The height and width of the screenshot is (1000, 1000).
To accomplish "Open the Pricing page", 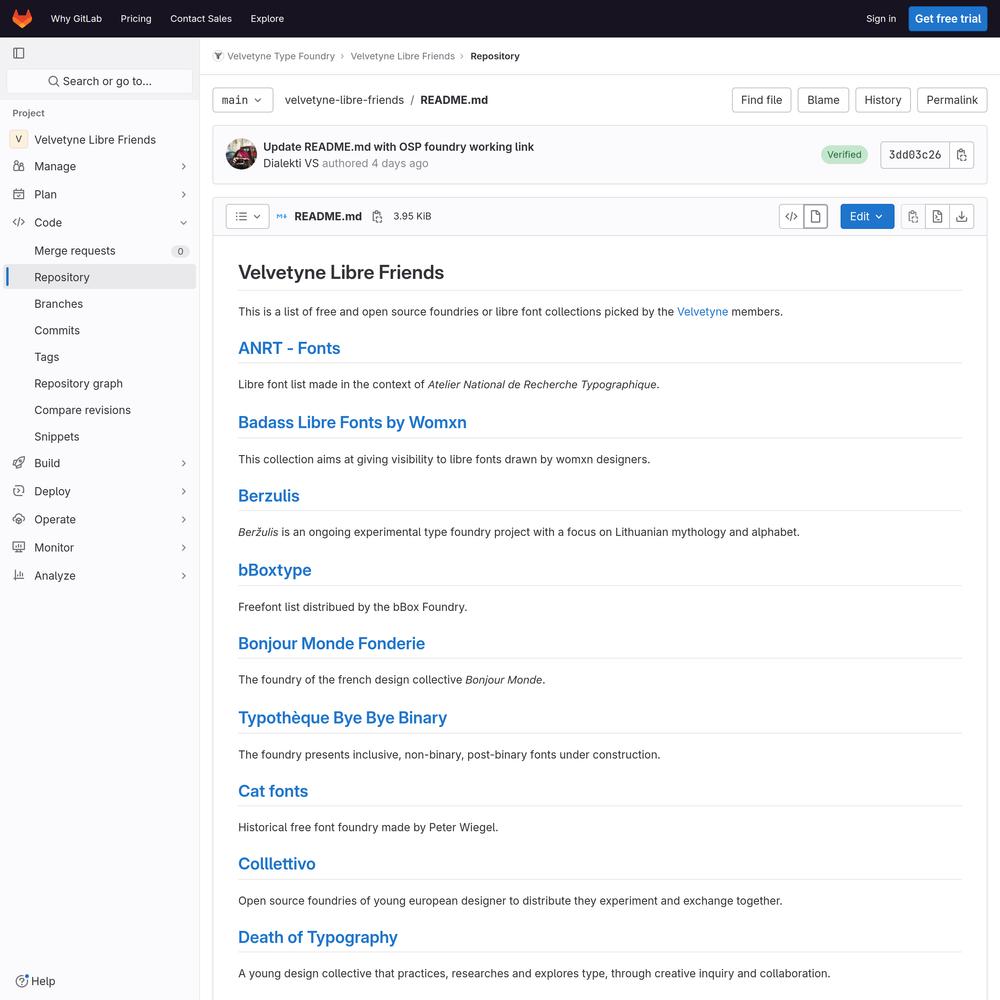I will (136, 18).
